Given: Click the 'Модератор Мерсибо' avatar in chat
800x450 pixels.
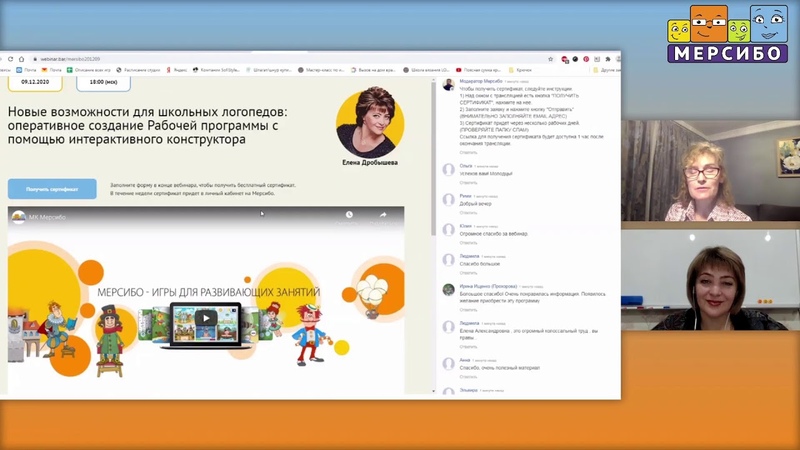Looking at the screenshot, I should (448, 85).
